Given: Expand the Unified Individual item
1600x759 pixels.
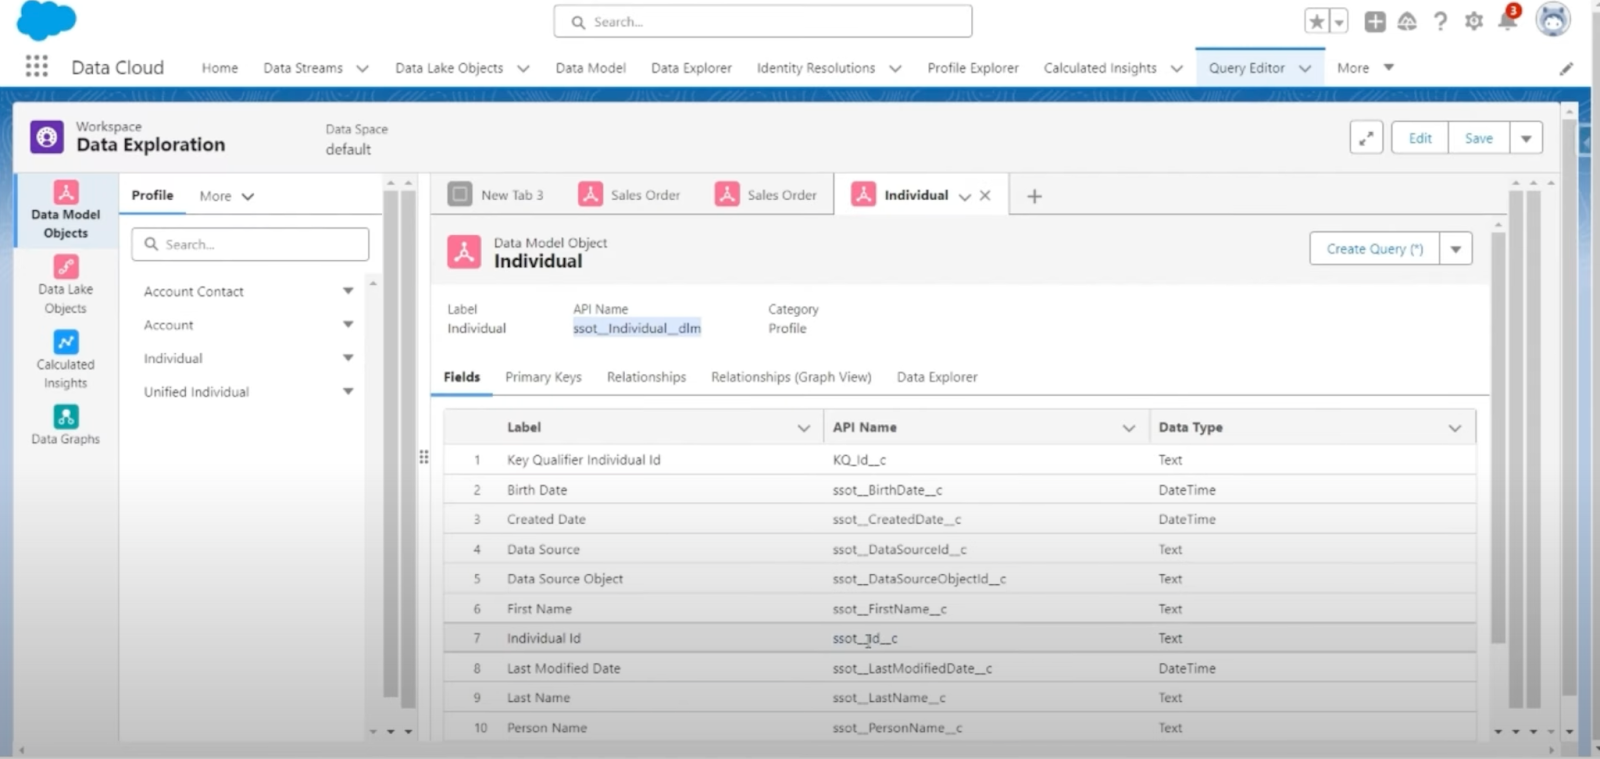Looking at the screenshot, I should point(348,391).
